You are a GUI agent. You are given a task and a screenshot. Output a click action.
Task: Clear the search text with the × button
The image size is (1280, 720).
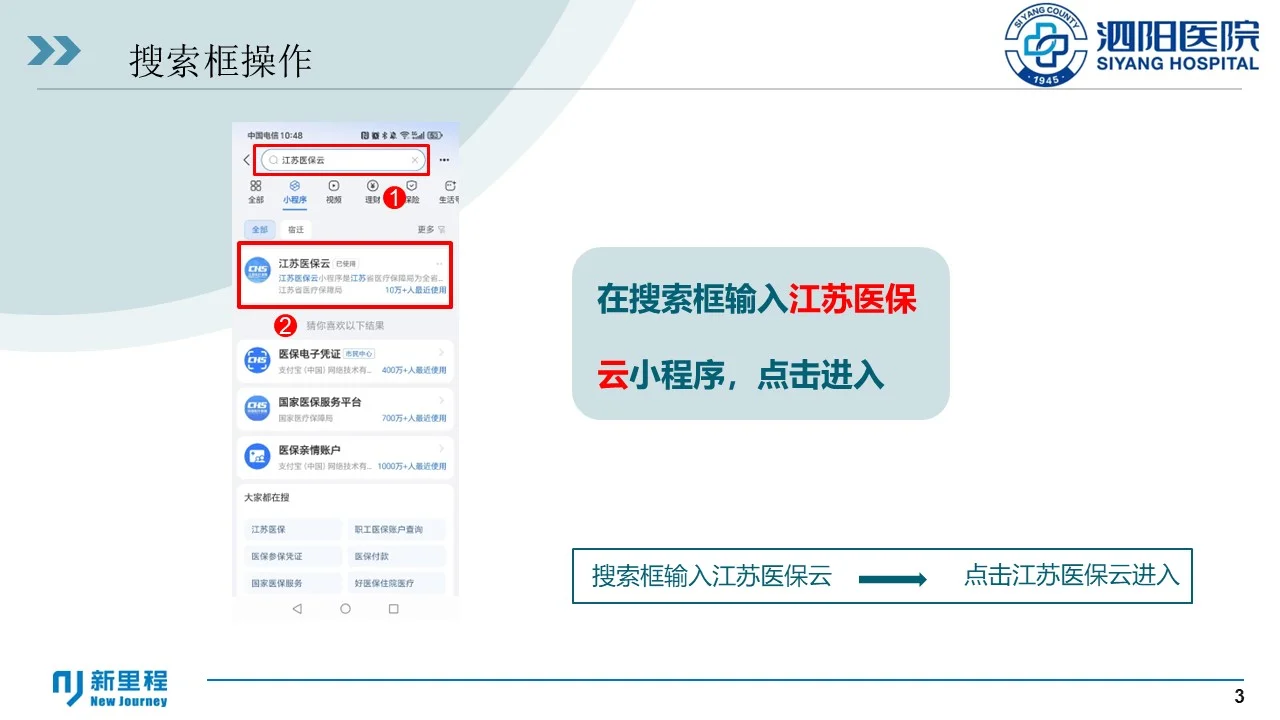[x=415, y=160]
